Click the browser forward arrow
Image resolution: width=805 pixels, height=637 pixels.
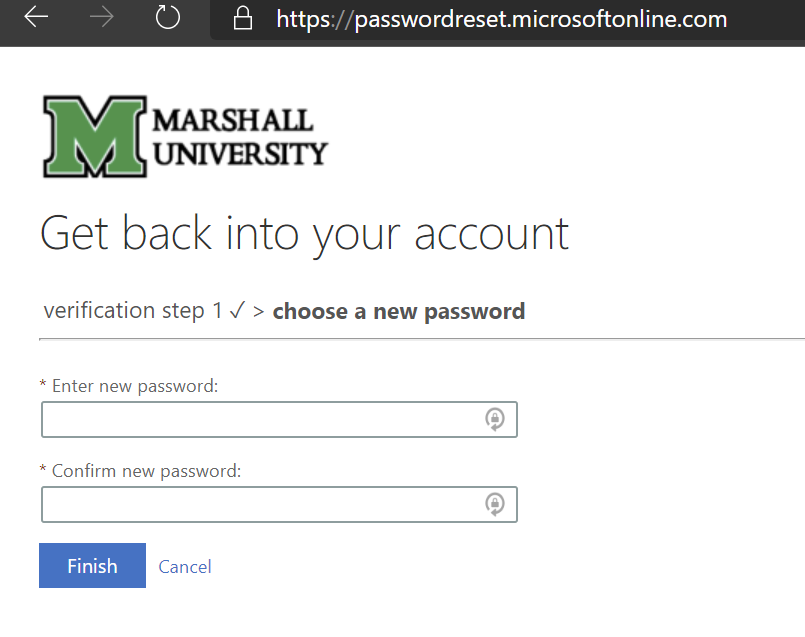click(x=101, y=17)
